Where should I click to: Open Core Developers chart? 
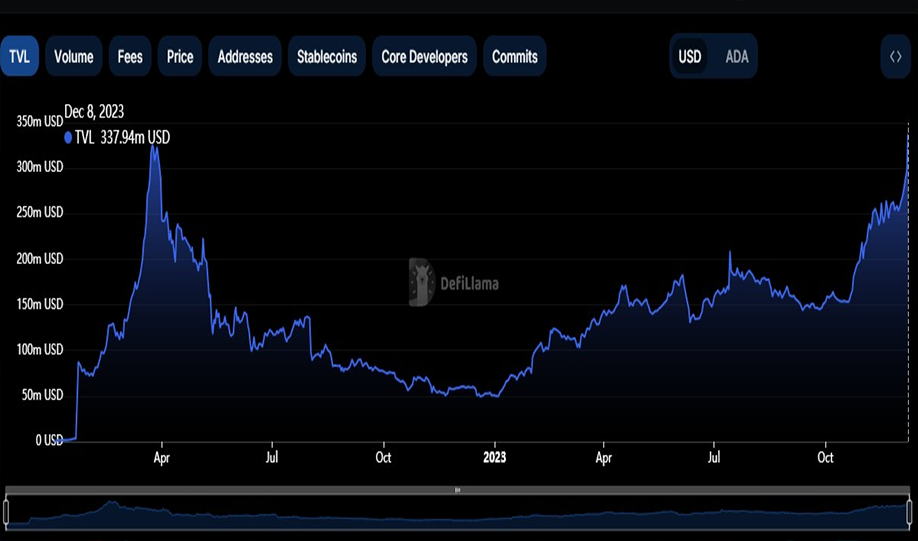tap(424, 56)
